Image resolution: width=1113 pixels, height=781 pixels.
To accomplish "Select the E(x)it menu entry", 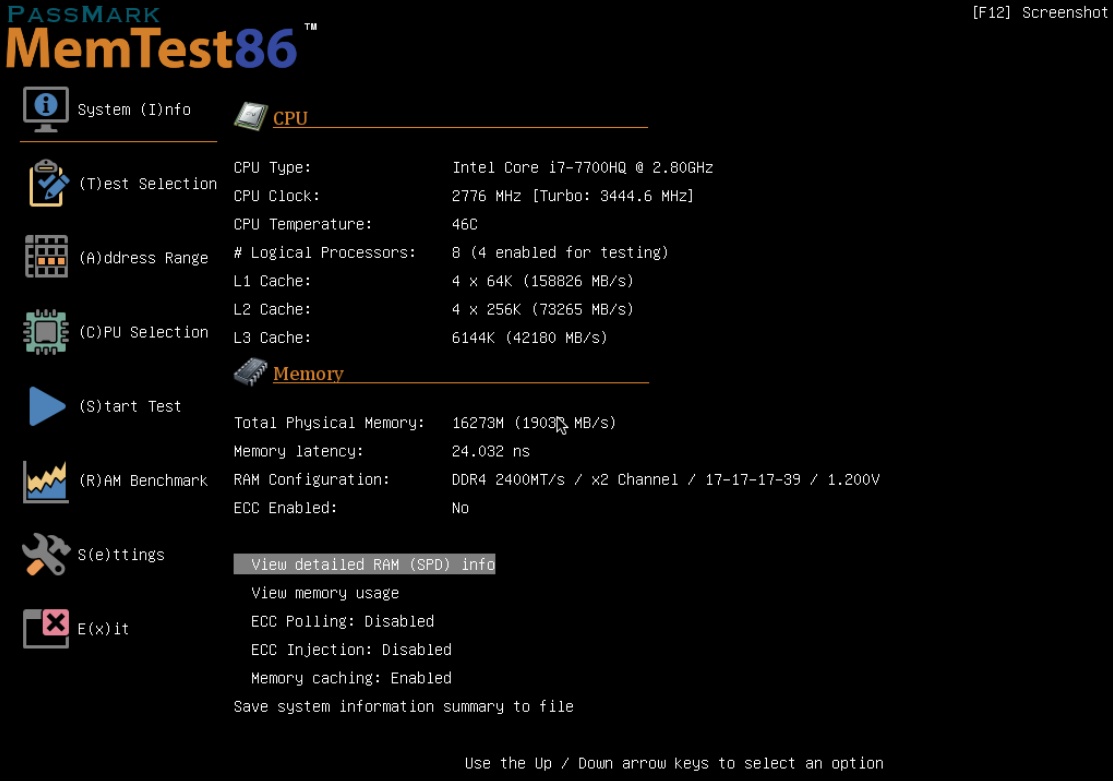I will pos(104,629).
